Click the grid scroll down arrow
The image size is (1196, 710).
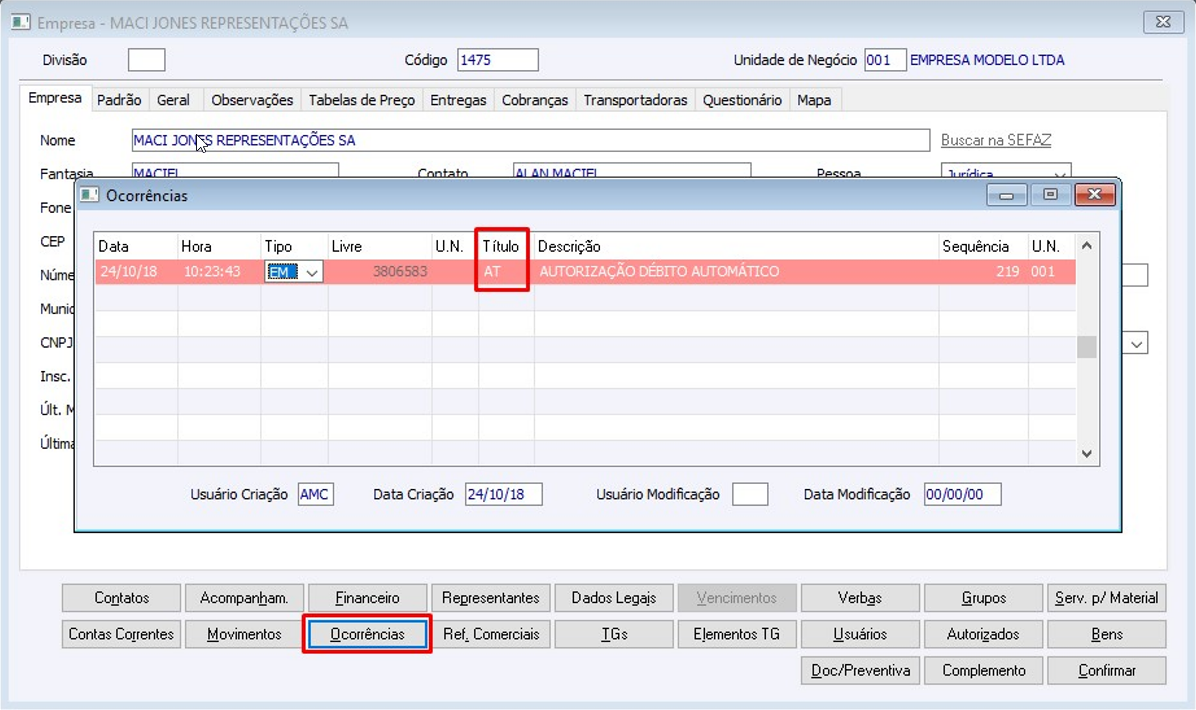[1087, 454]
